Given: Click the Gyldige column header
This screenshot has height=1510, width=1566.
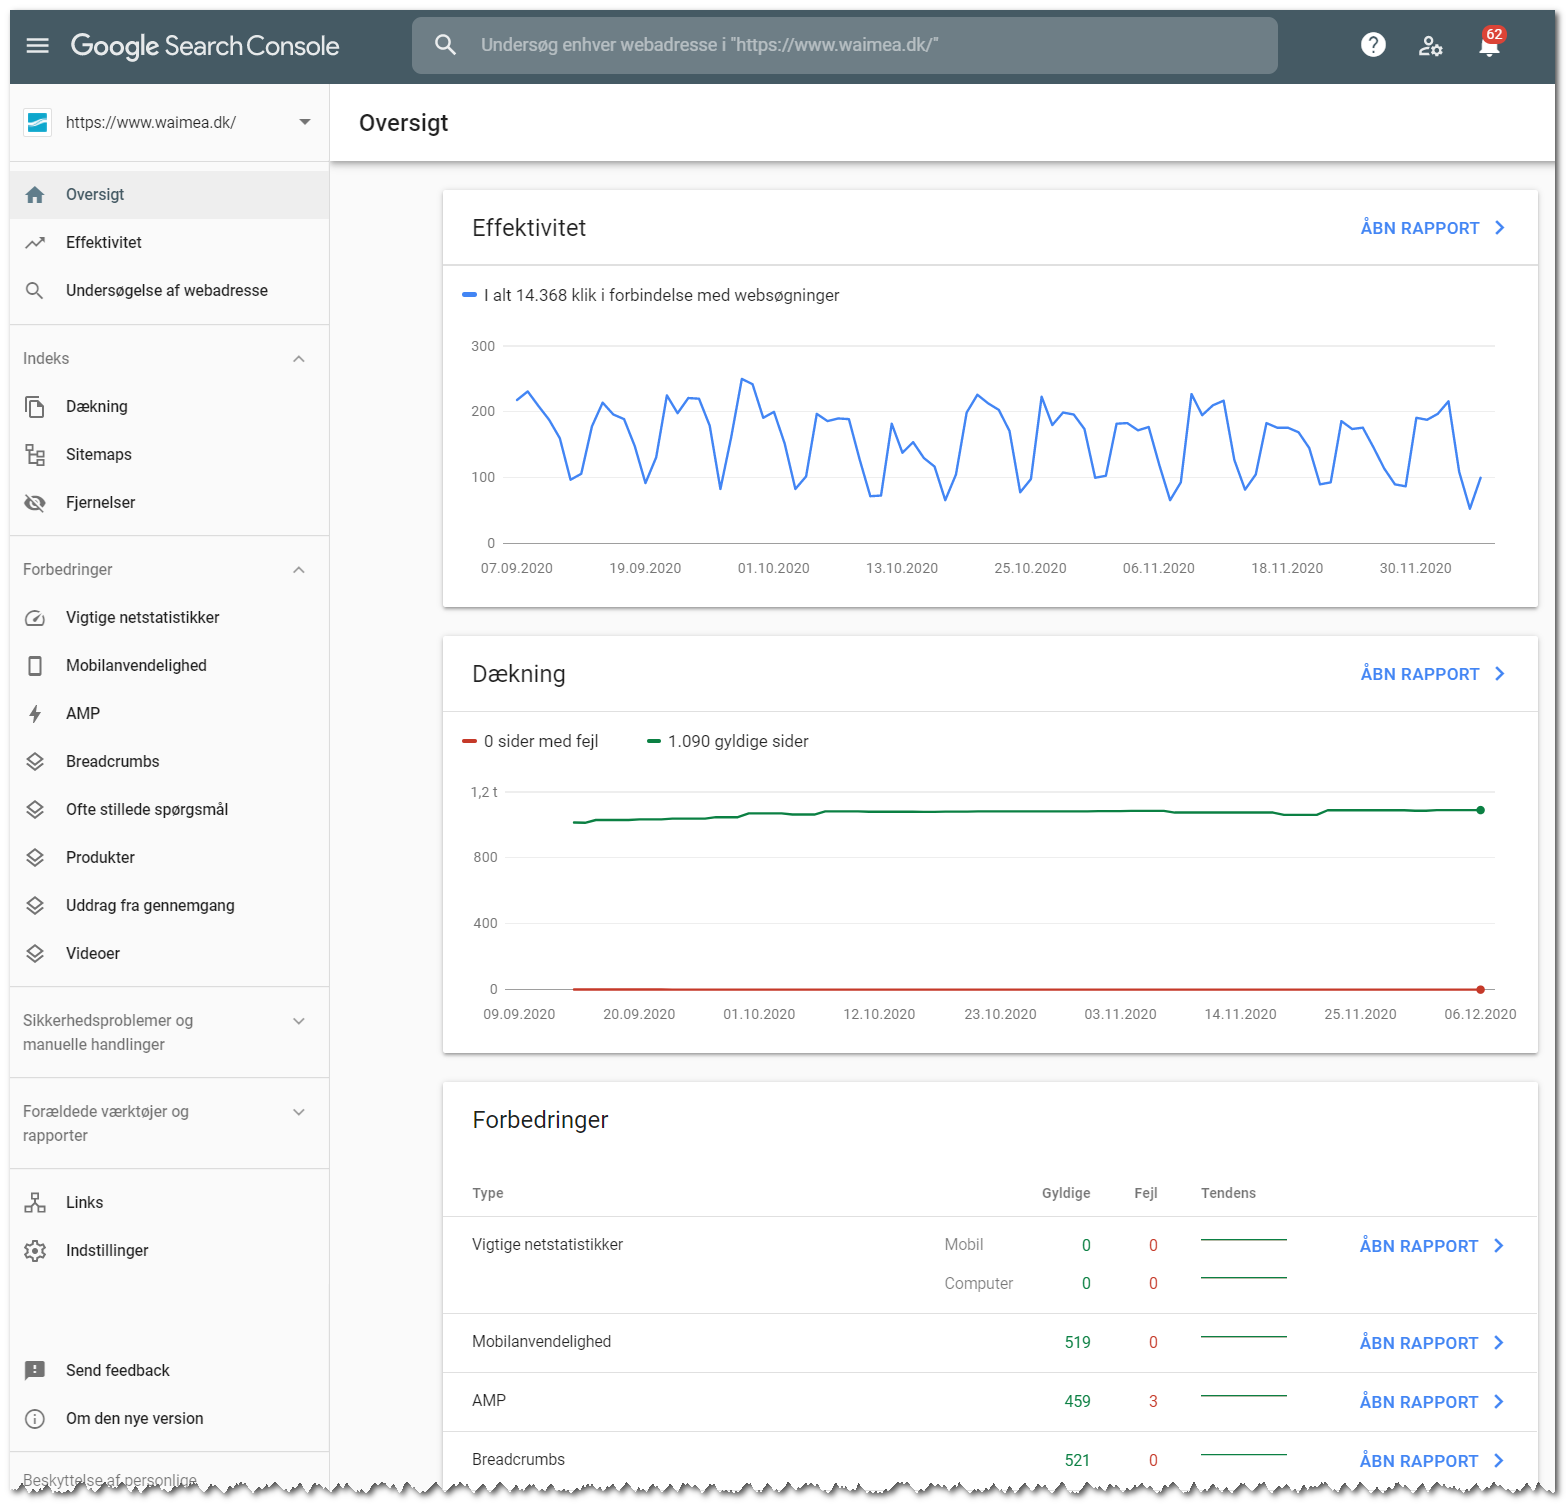Looking at the screenshot, I should click(x=1066, y=1193).
